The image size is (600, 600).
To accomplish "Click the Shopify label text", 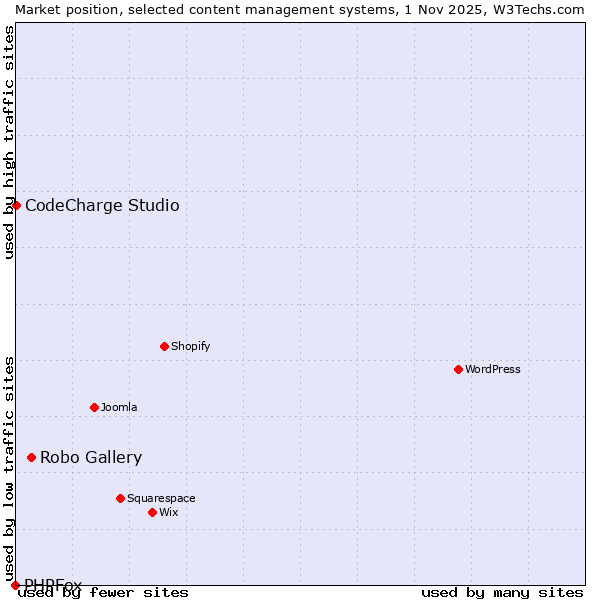I will 190,346.
